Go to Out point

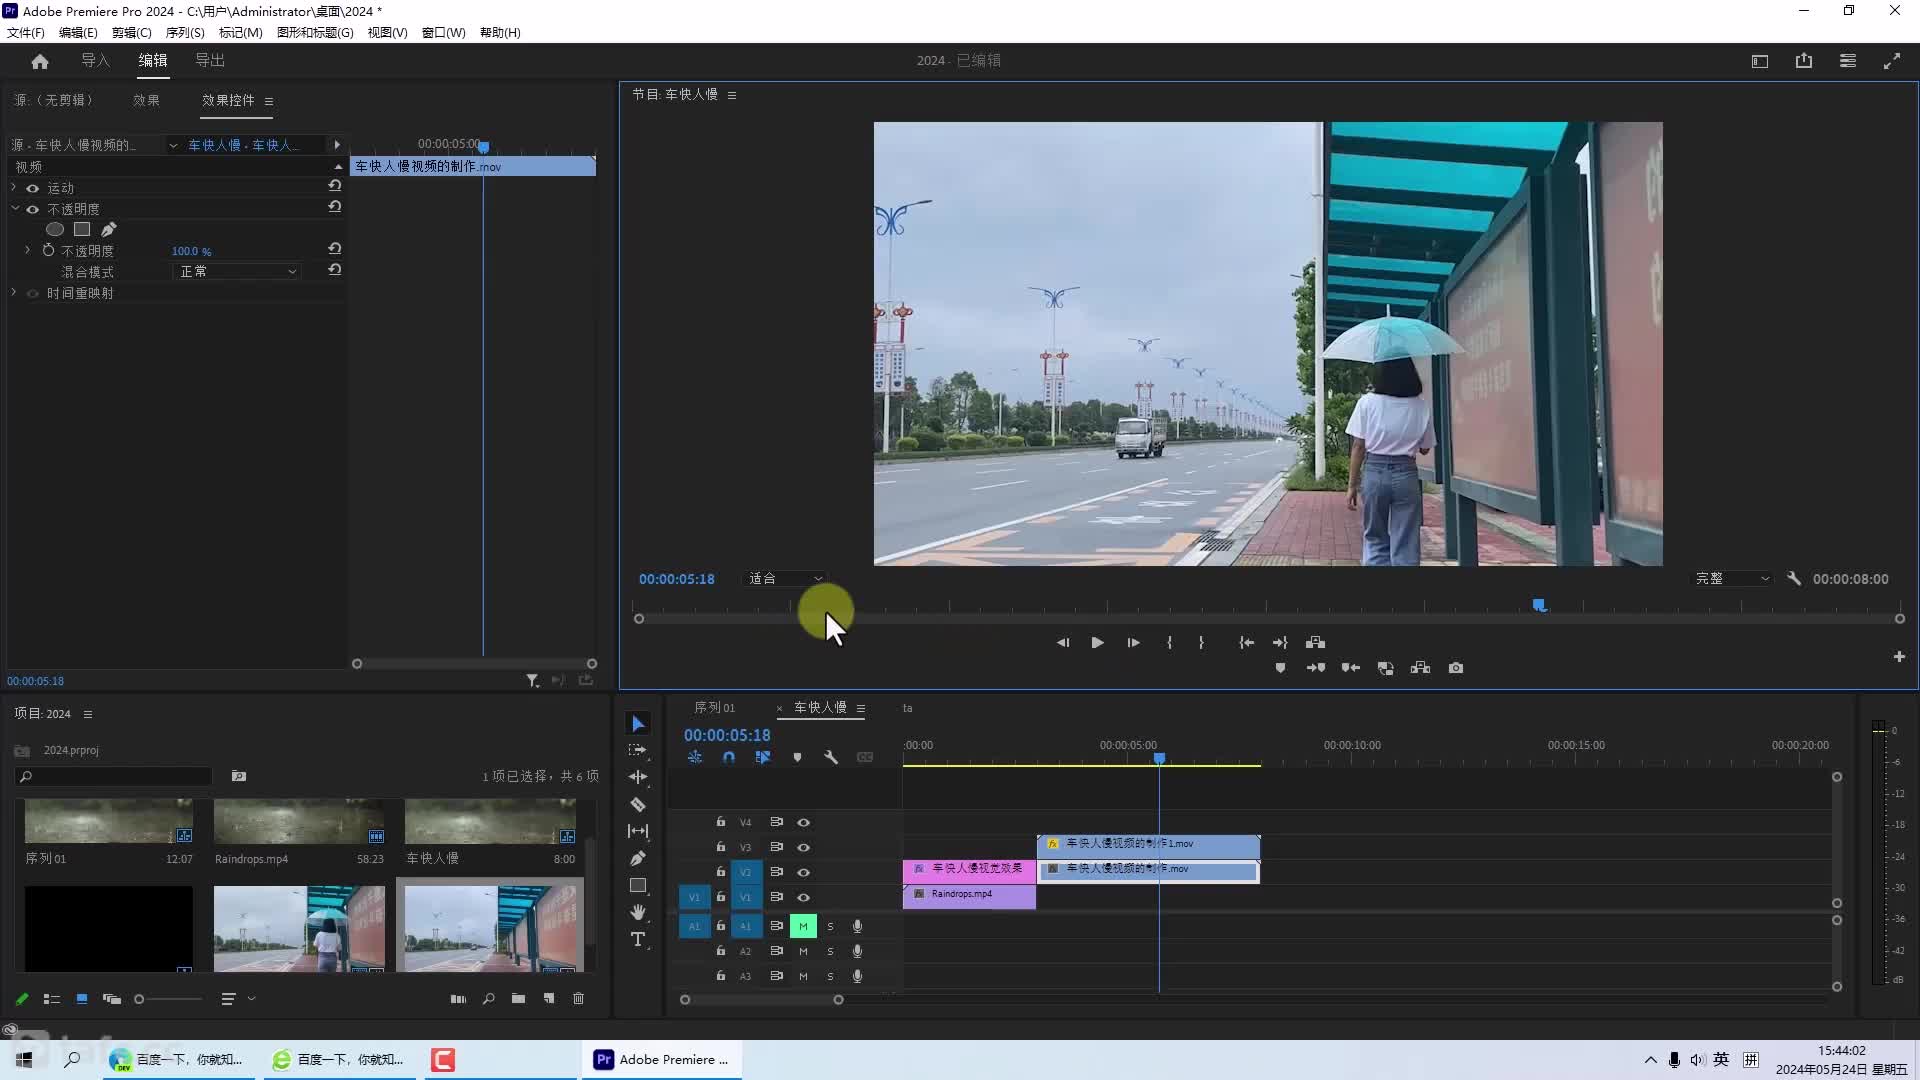click(1280, 643)
